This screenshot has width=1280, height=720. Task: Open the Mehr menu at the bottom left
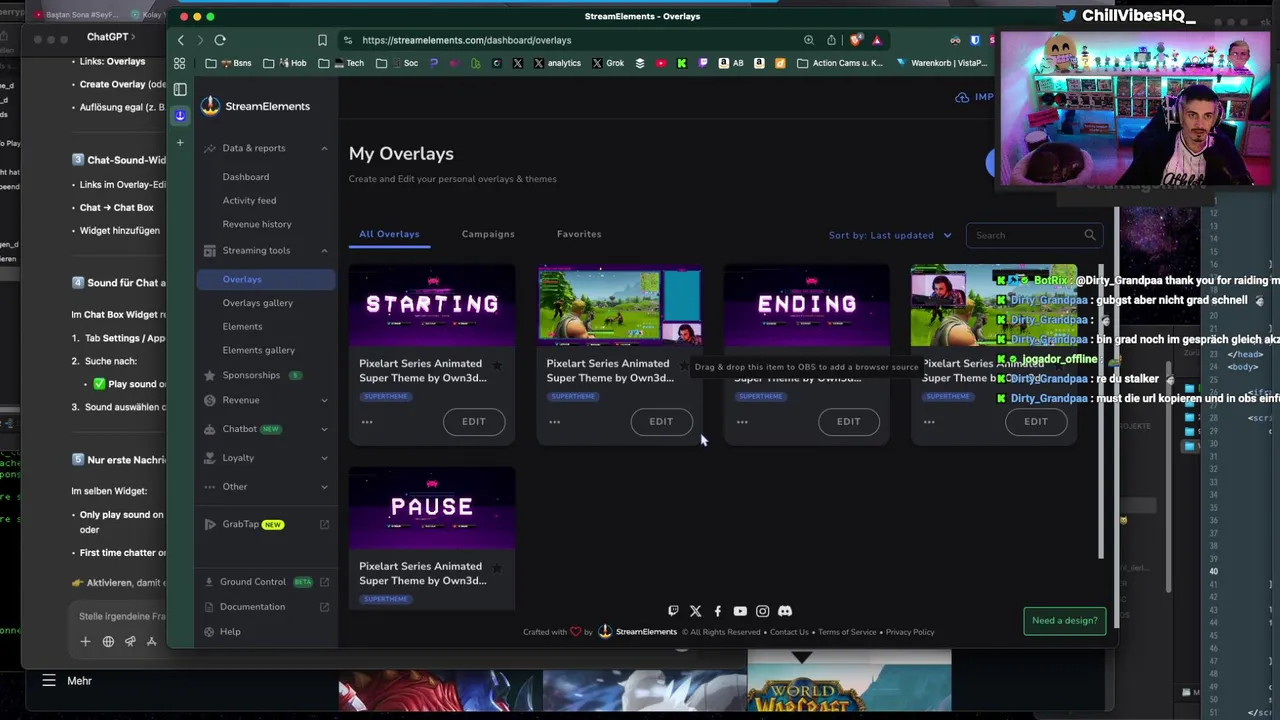[x=68, y=681]
